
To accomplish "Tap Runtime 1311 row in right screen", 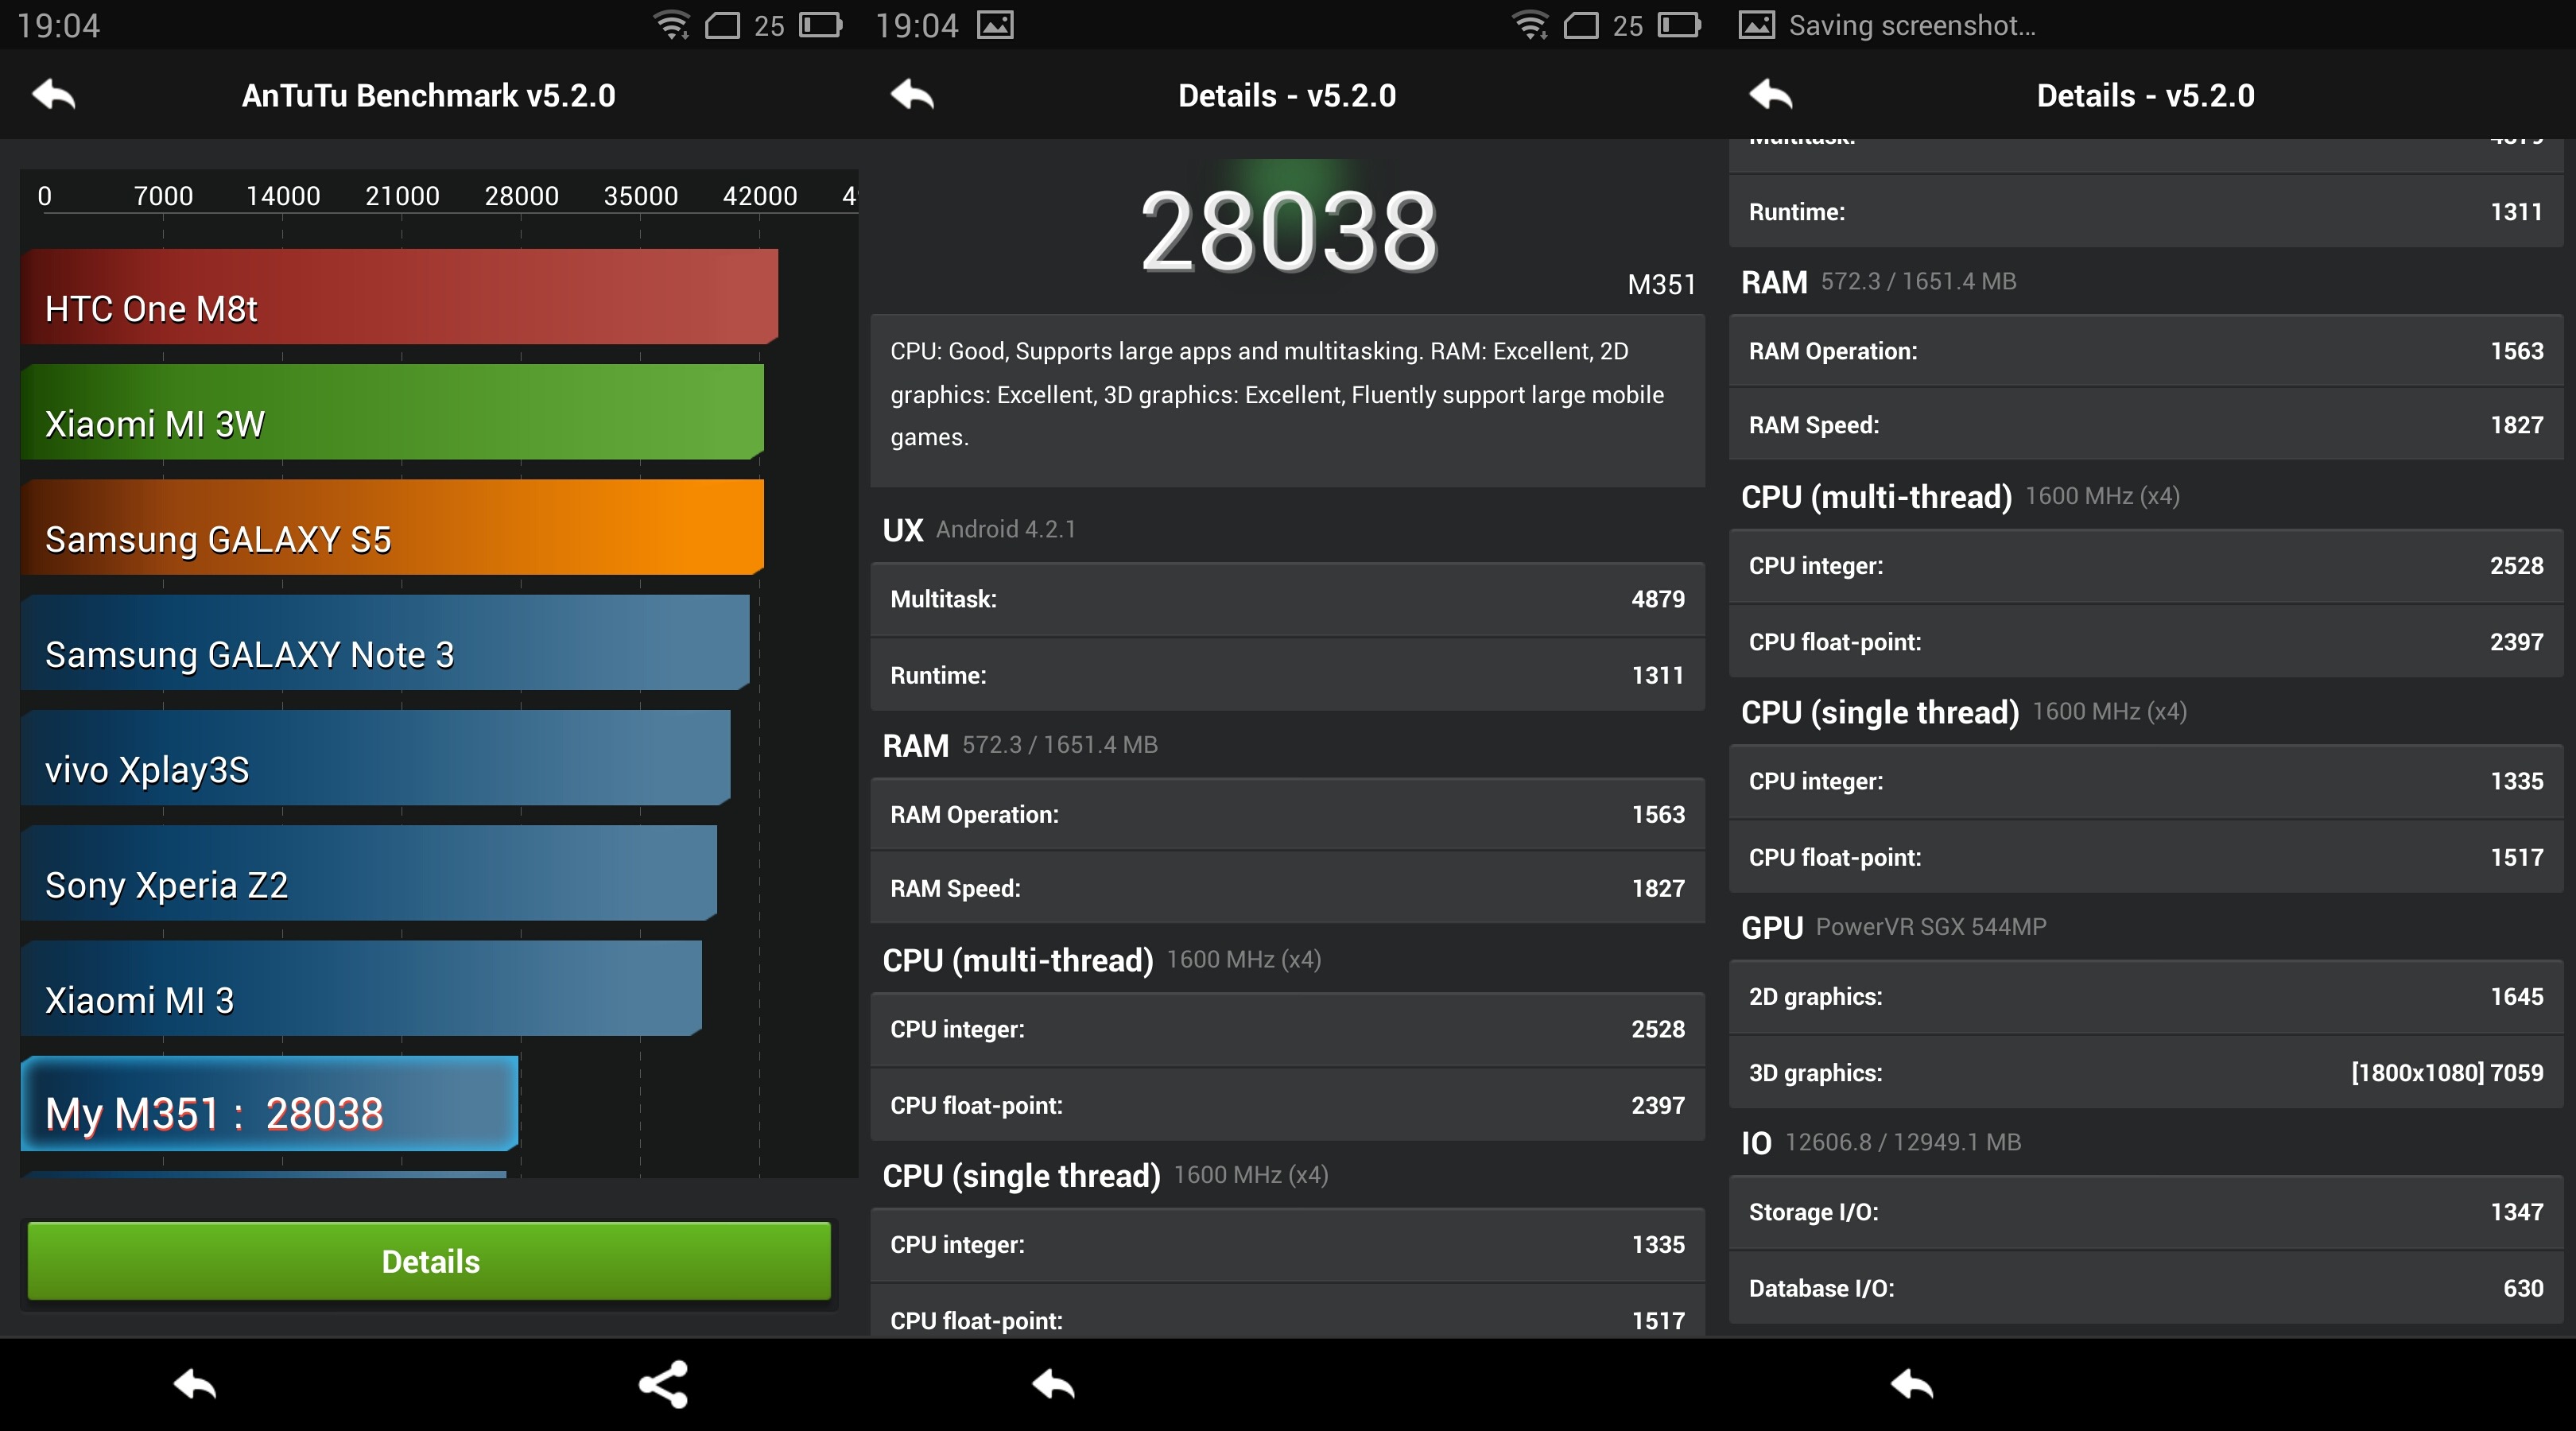I will [2146, 211].
